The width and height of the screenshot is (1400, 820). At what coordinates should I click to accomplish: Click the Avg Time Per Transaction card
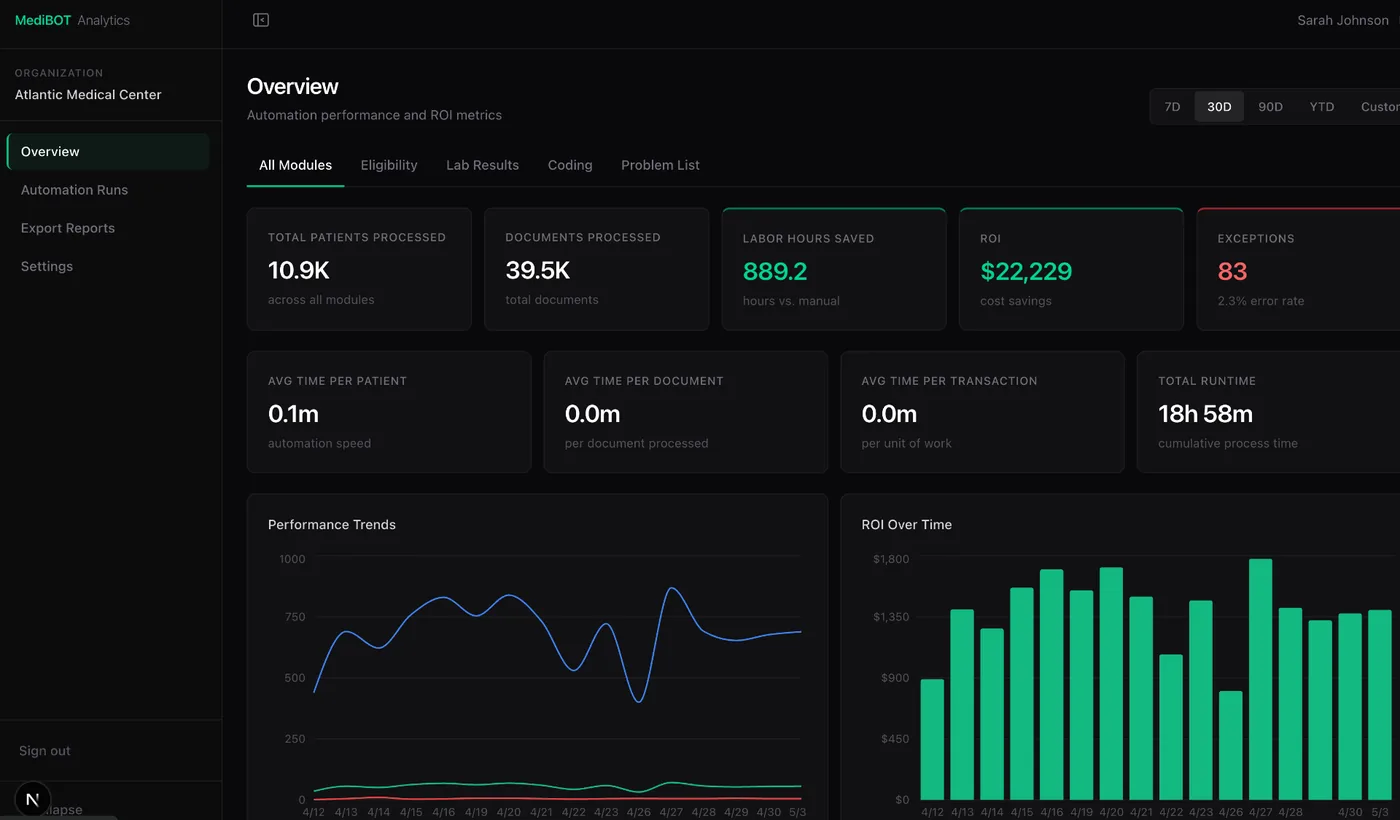(982, 412)
